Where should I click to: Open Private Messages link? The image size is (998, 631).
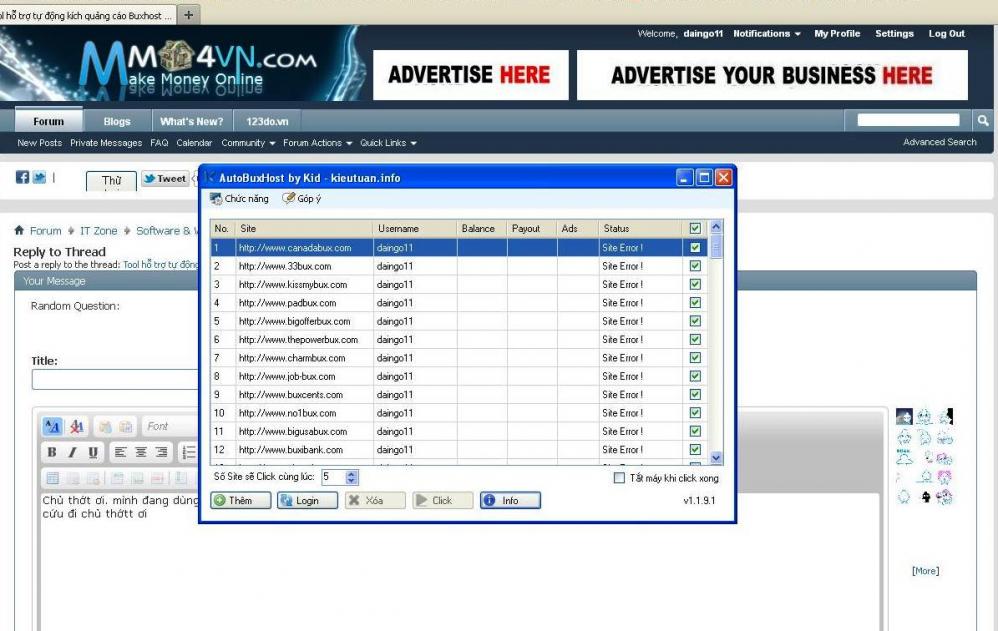(x=106, y=143)
